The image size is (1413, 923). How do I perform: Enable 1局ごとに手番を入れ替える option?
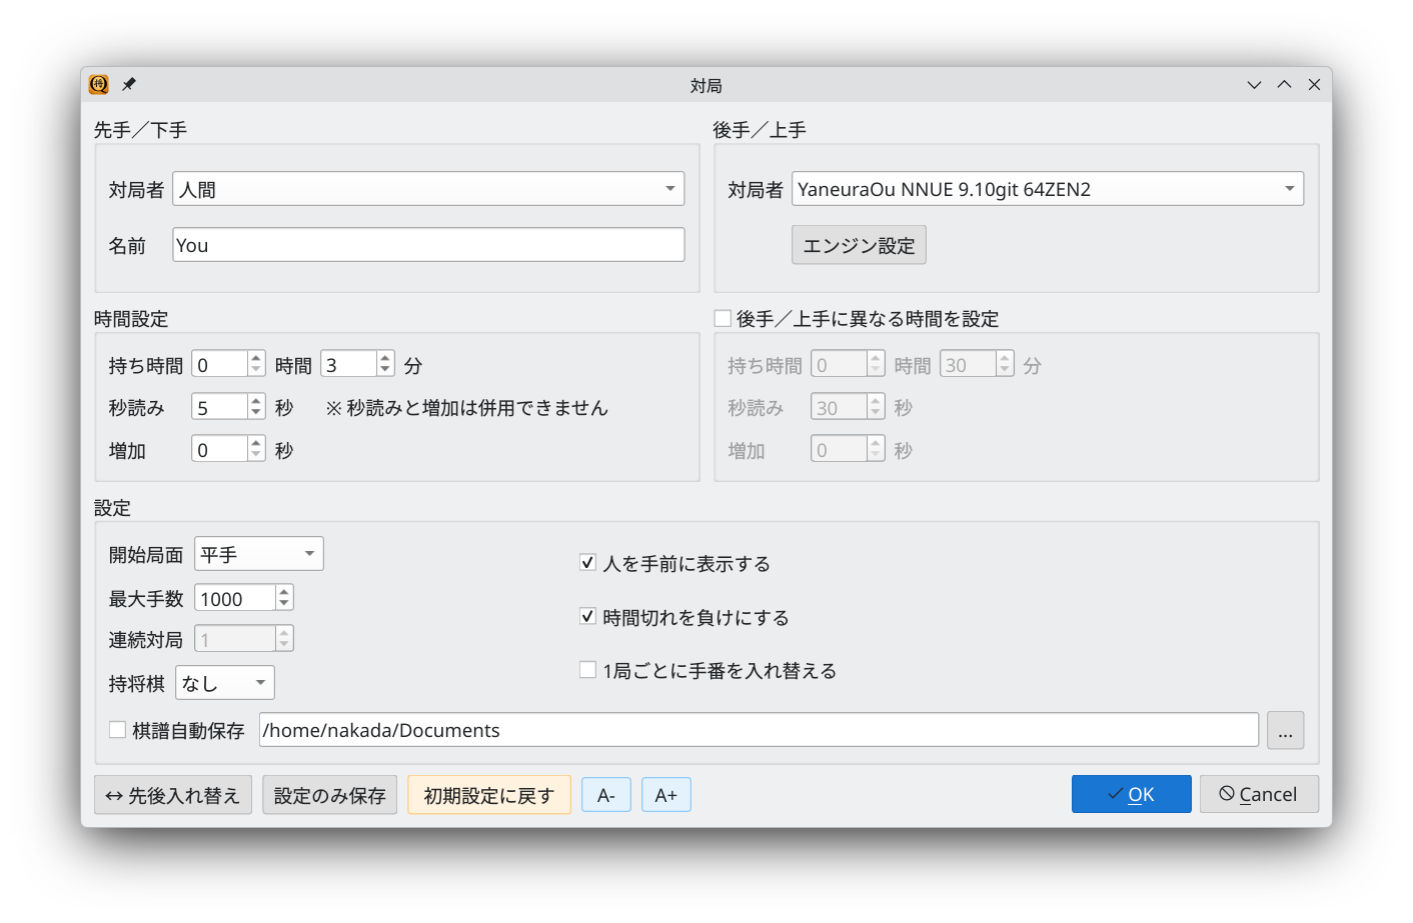[588, 669]
